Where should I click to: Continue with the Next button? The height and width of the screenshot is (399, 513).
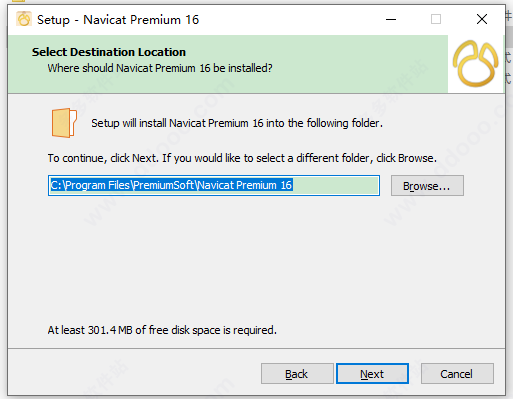coord(372,374)
